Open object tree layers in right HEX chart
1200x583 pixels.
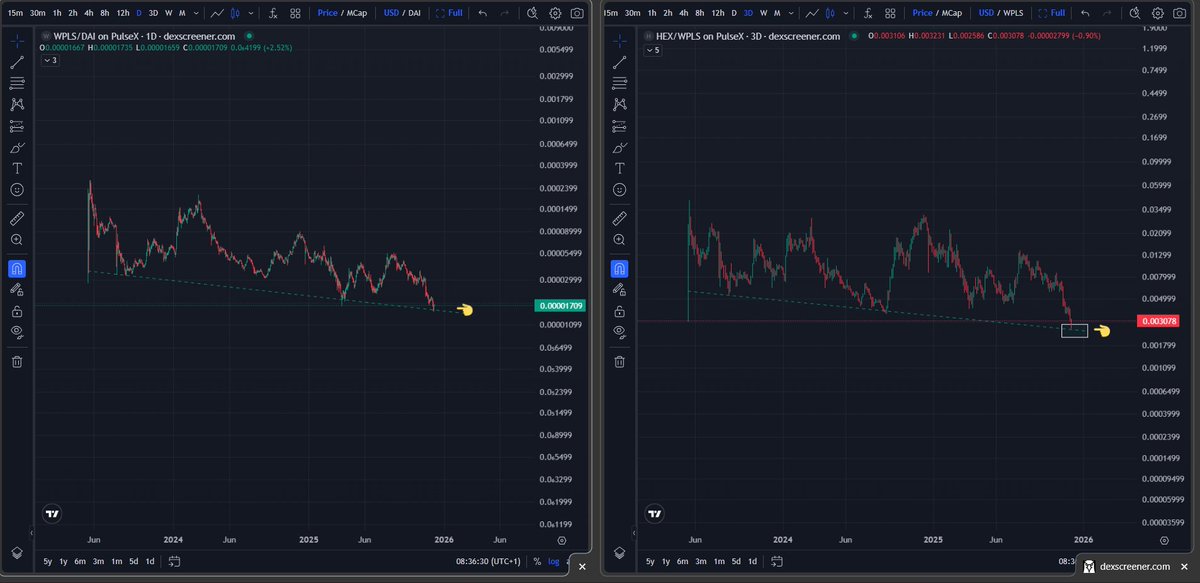click(620, 552)
